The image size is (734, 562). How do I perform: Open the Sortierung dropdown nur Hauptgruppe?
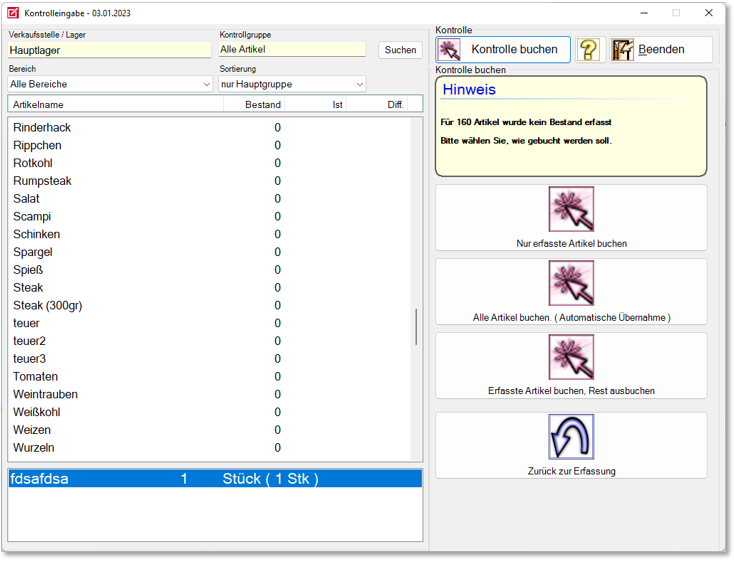tap(292, 84)
